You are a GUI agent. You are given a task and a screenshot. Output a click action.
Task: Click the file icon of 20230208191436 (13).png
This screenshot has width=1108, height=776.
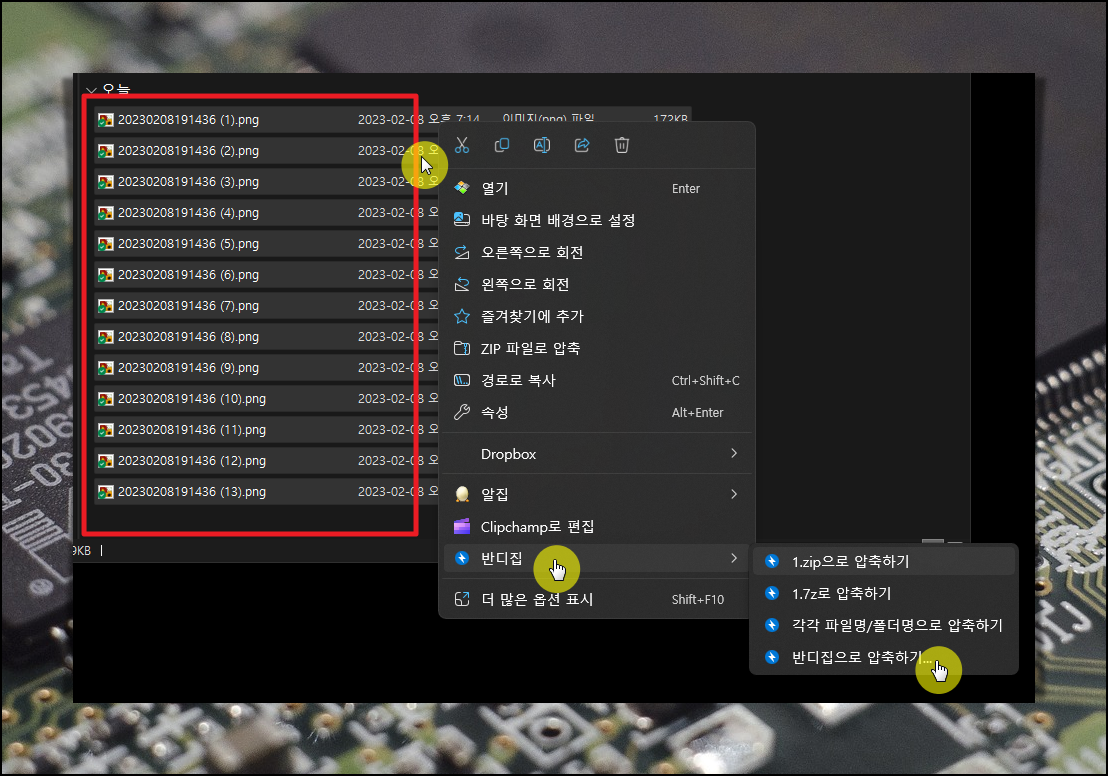click(106, 492)
